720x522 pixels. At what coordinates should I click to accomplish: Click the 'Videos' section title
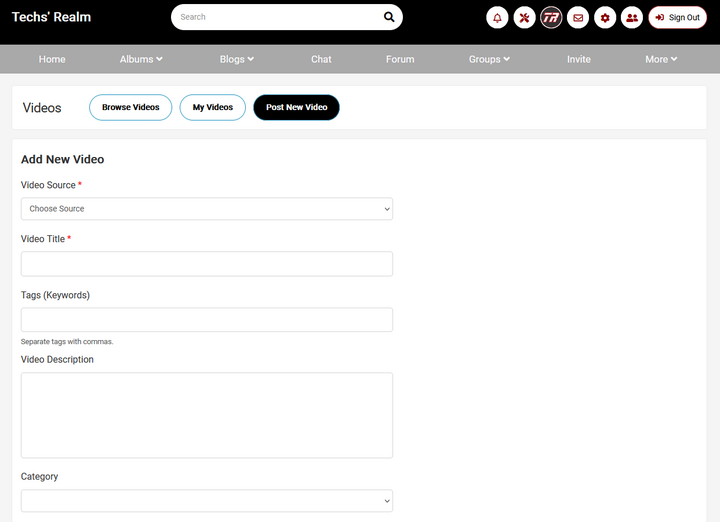point(42,108)
